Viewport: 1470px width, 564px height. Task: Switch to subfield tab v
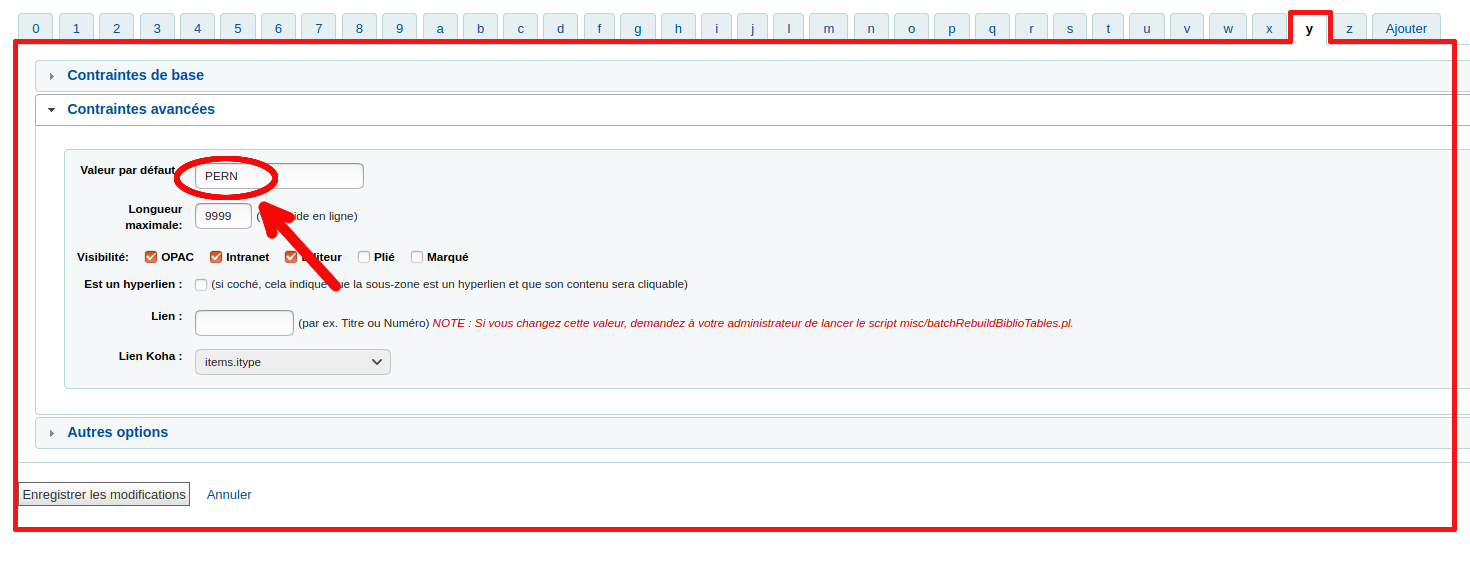[1187, 28]
